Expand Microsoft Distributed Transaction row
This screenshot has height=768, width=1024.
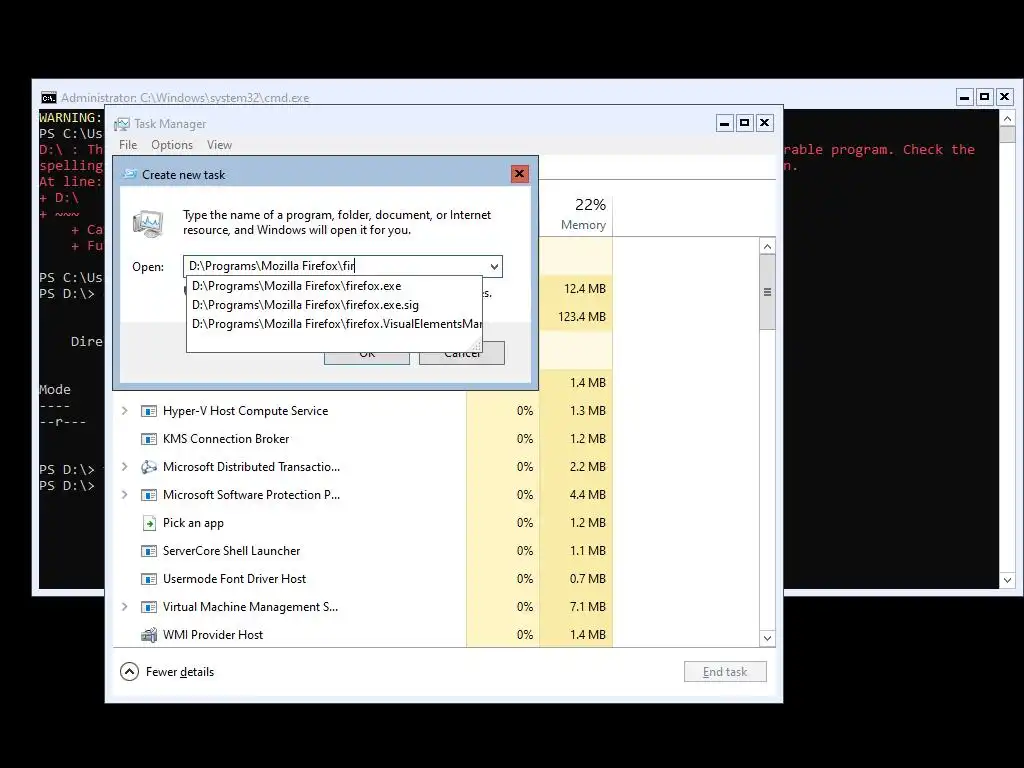coord(125,467)
